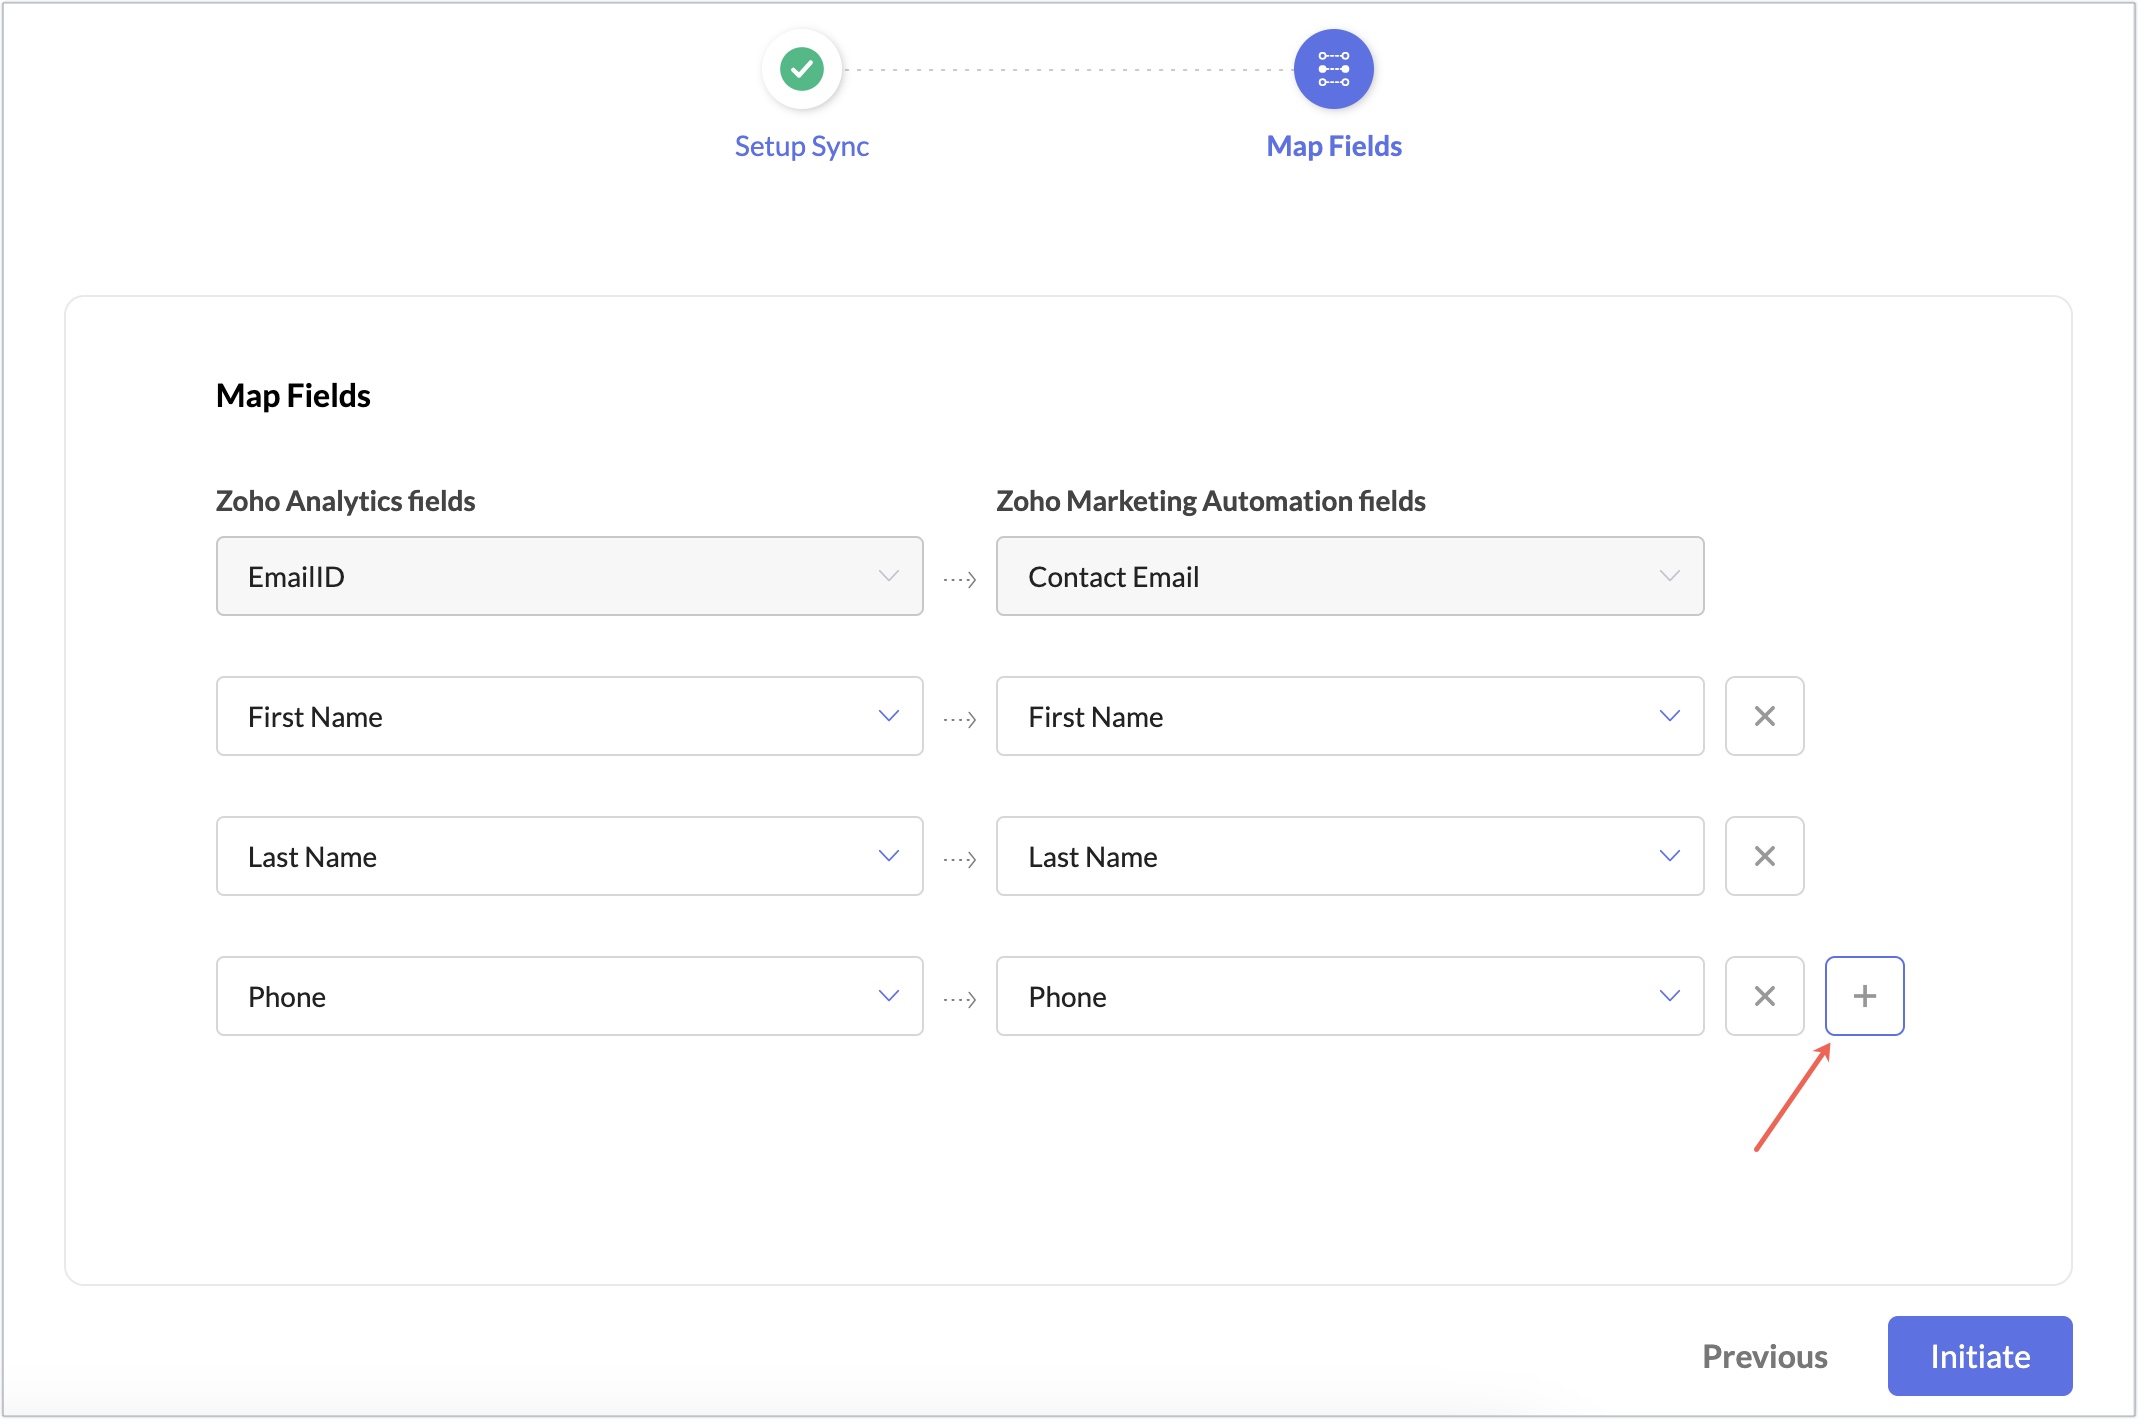The image size is (2138, 1419).
Task: Expand the First Name Analytics field dropdown
Action: 569,716
